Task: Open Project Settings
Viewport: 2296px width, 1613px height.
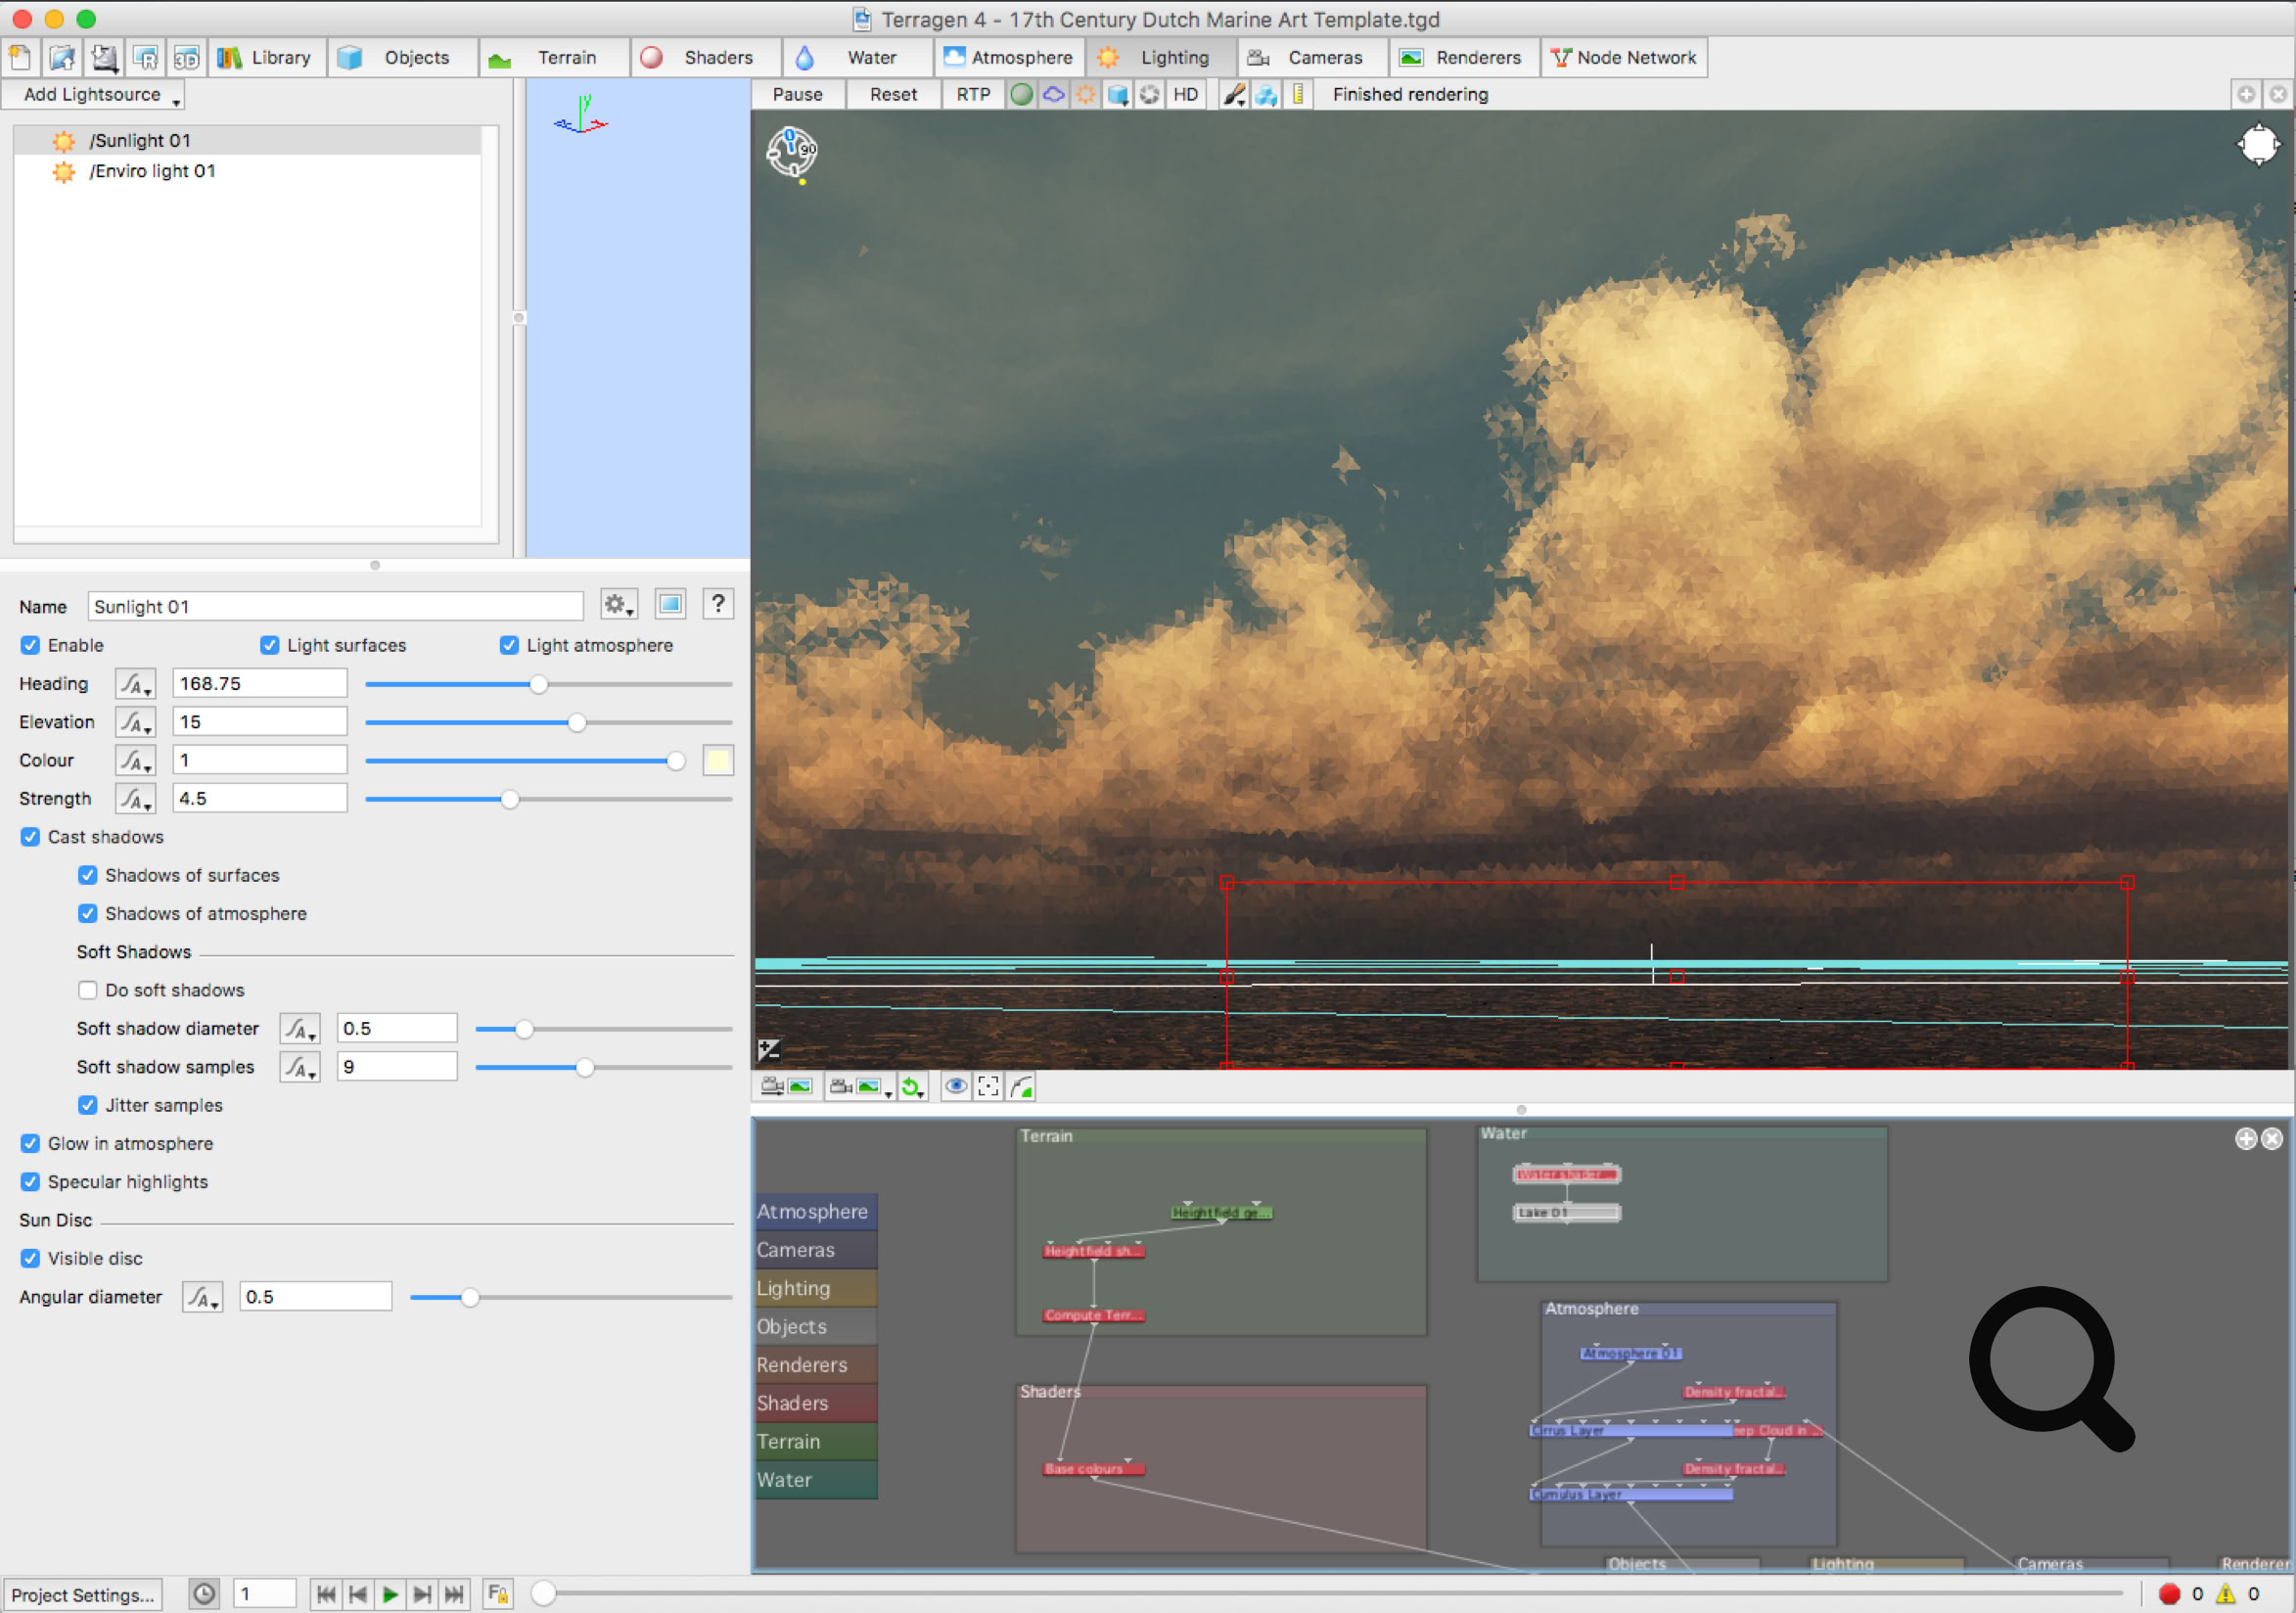Action: point(83,1595)
